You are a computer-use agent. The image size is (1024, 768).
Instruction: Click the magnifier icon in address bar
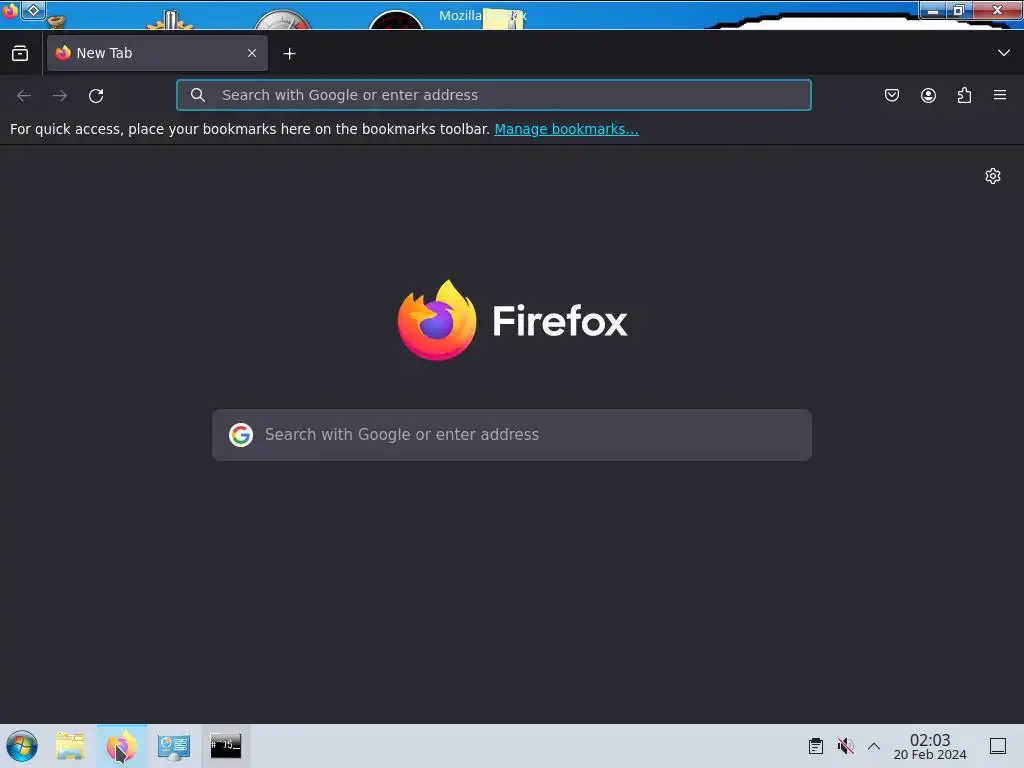point(198,95)
